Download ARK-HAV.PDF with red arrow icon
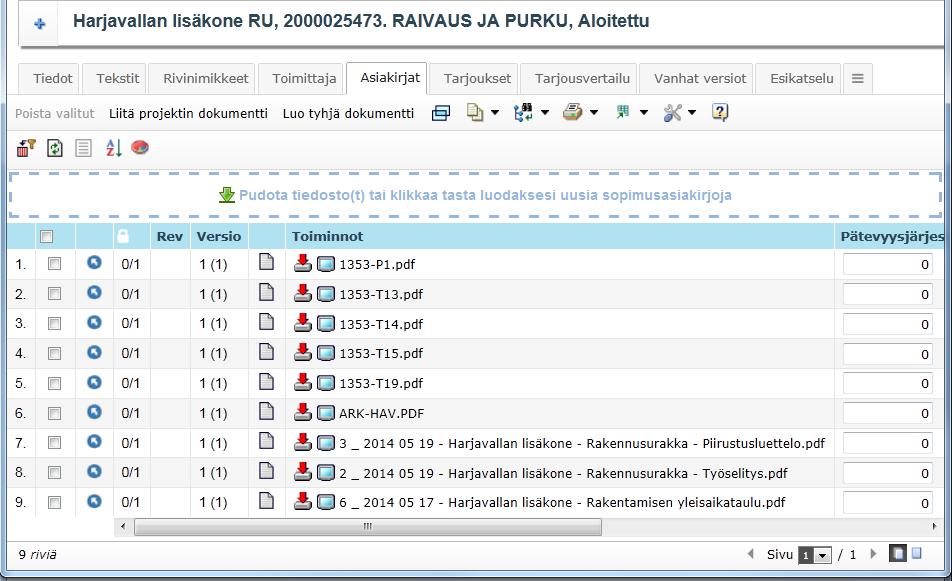The height and width of the screenshot is (581, 952). coord(302,412)
